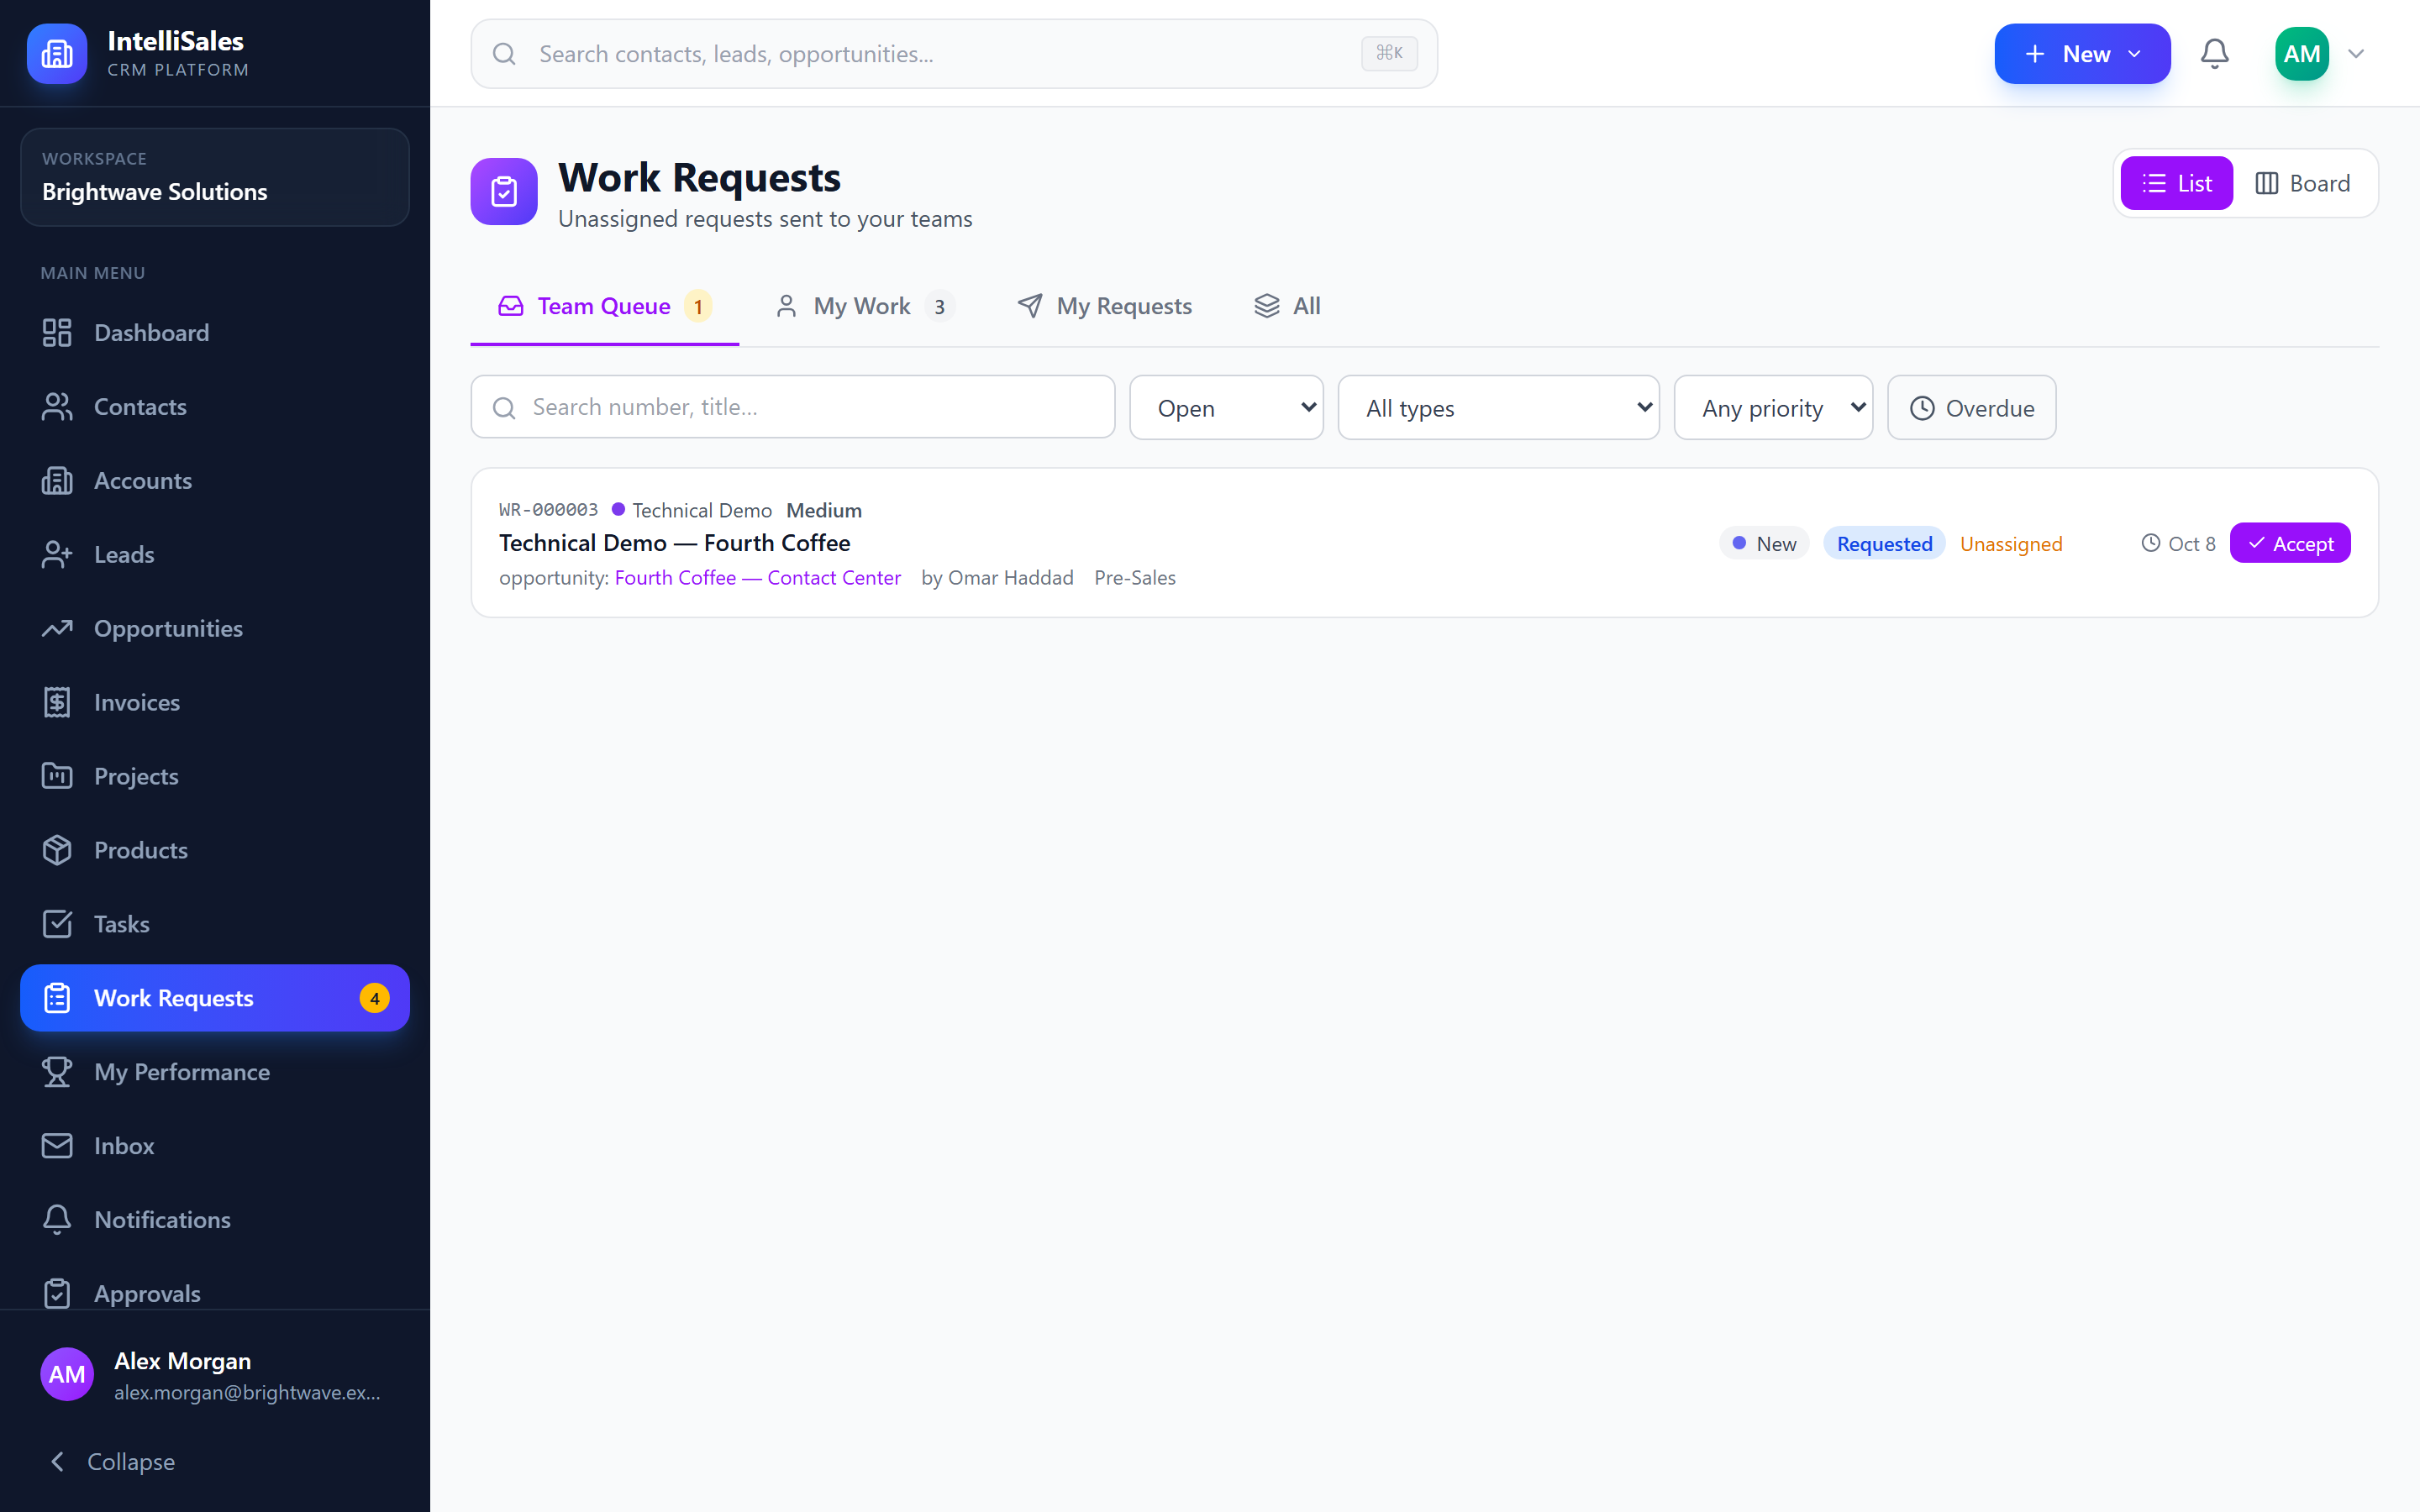
Task: Switch to List view
Action: coord(2176,183)
